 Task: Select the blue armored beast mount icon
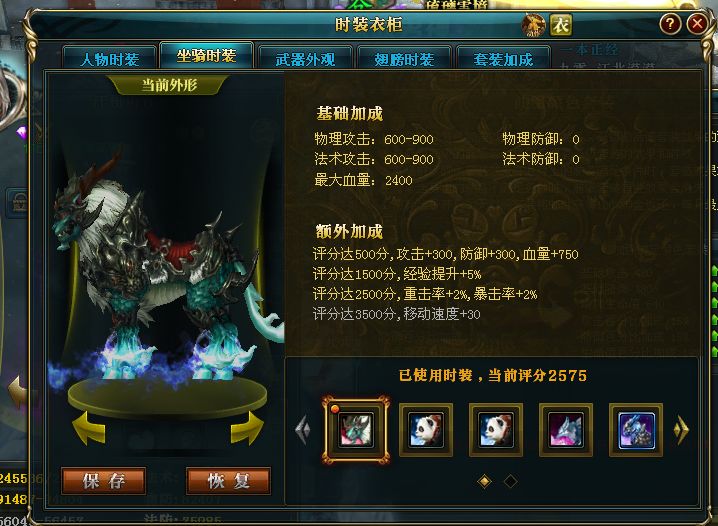tap(636, 430)
